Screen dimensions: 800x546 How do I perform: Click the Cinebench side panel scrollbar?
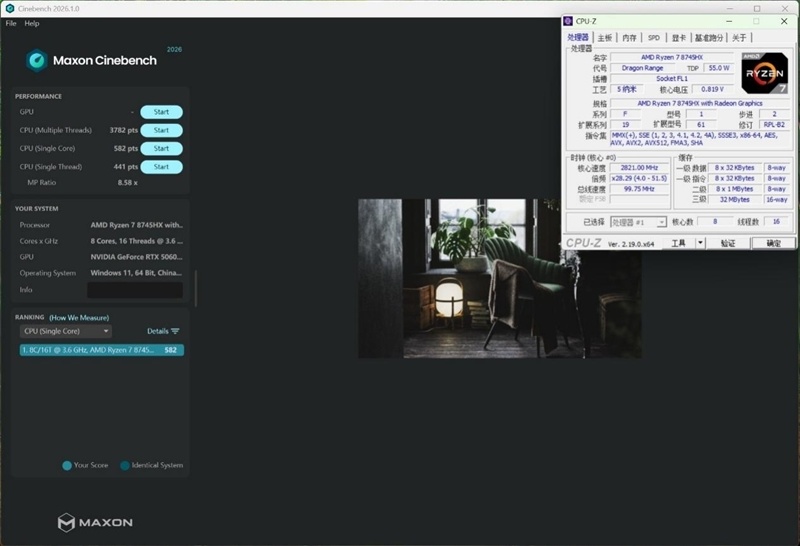coord(196,288)
